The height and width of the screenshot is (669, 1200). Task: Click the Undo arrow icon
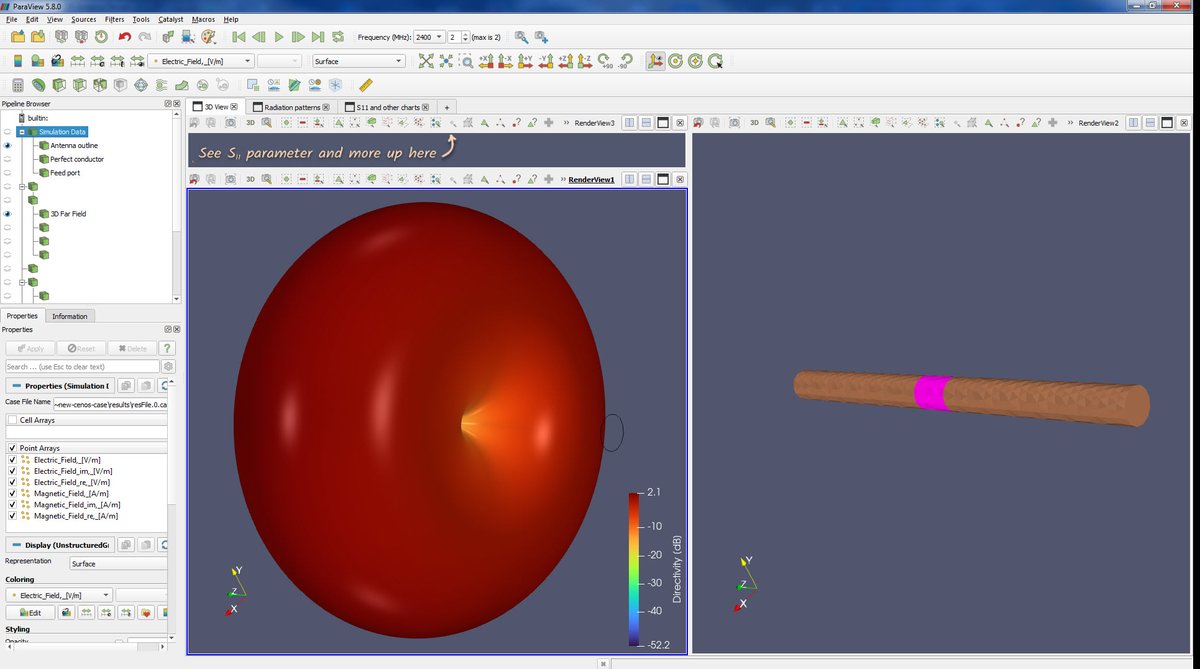(x=125, y=37)
